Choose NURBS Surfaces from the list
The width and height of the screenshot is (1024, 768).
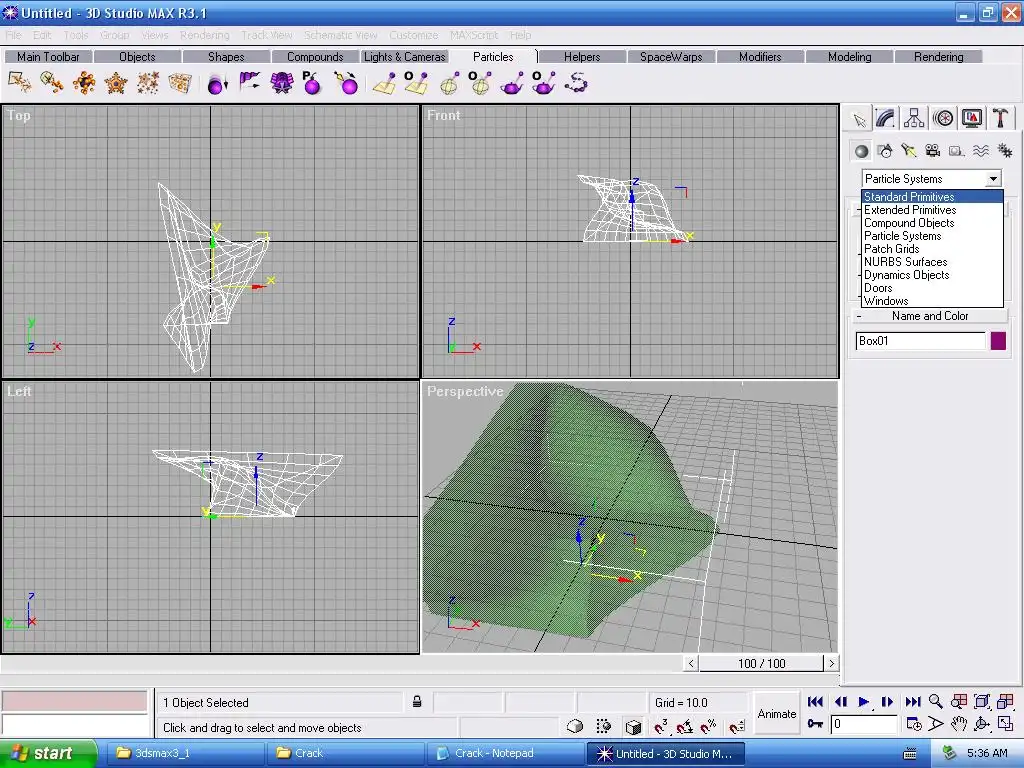pyautogui.click(x=932, y=262)
